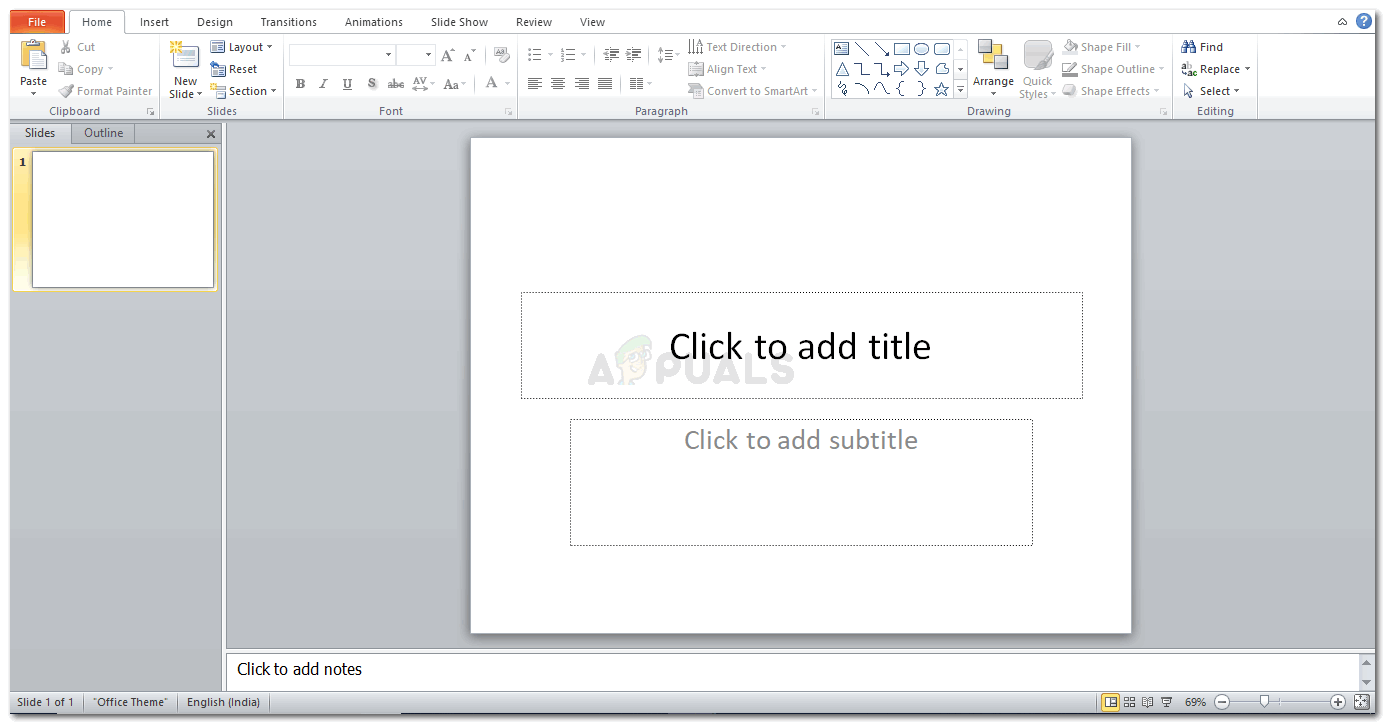Toggle Underline formatting

click(x=347, y=84)
